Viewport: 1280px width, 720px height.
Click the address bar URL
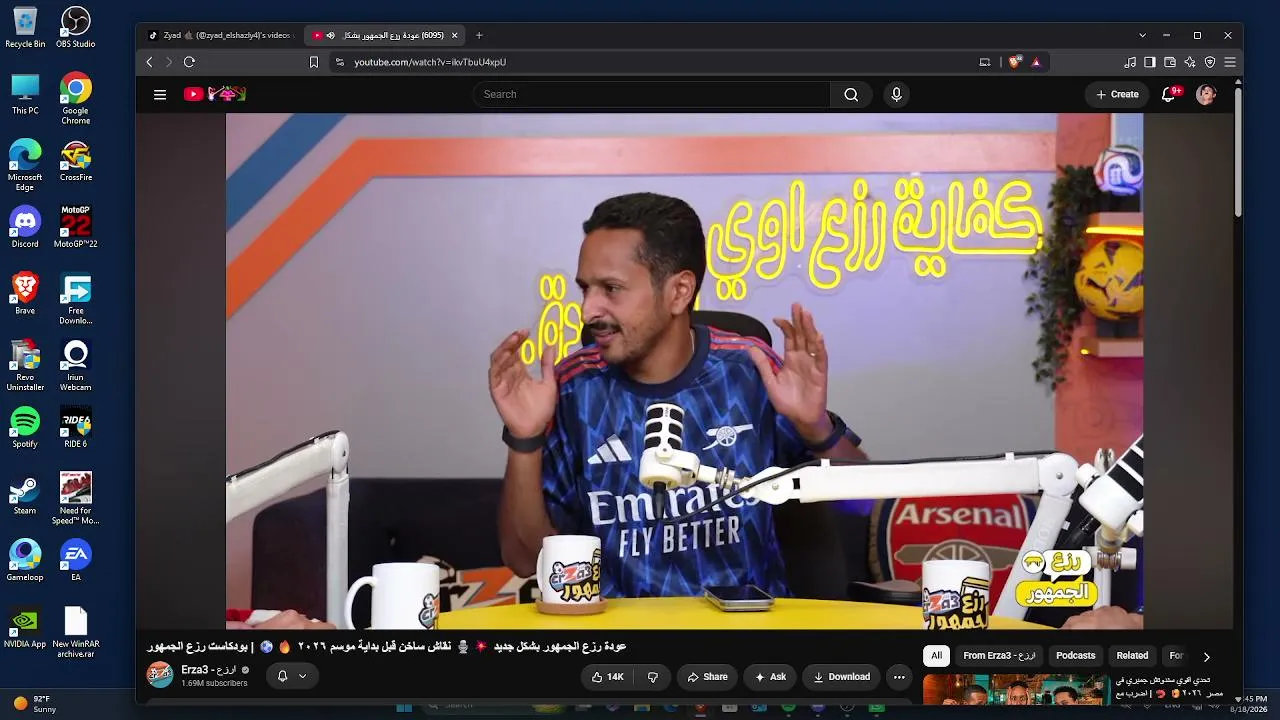(430, 62)
